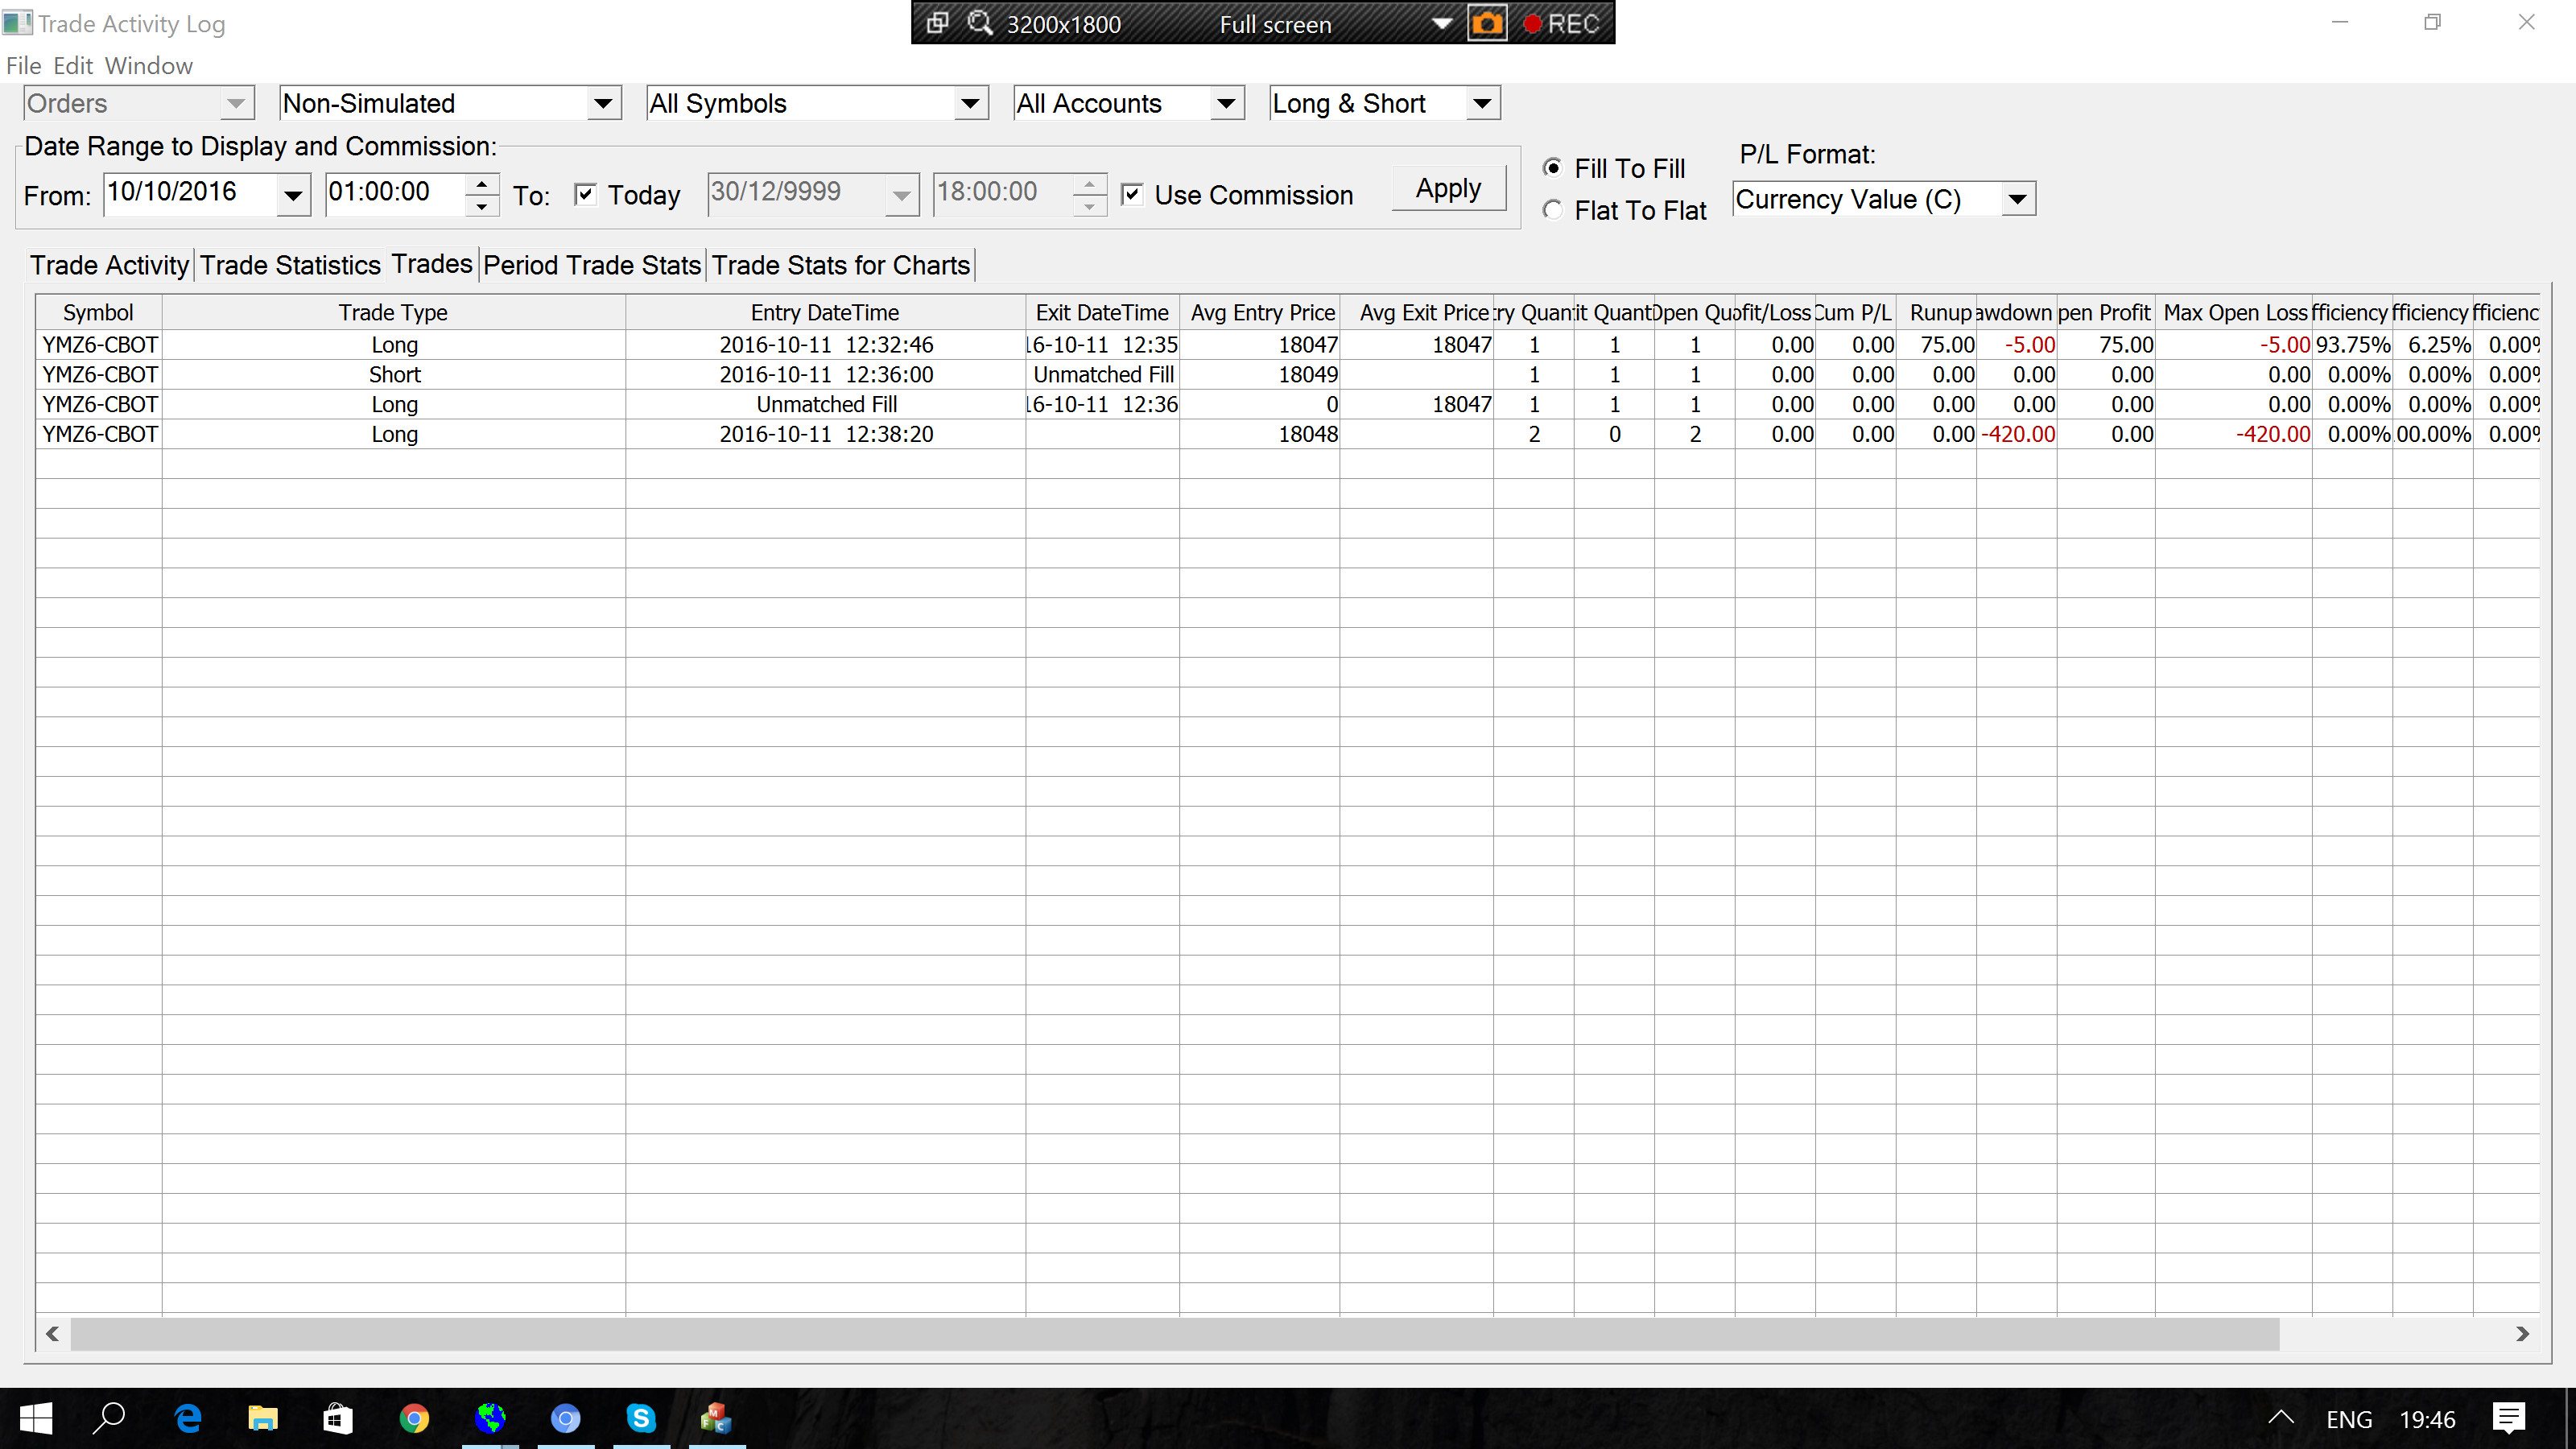Sort by the Entry DateTime column header

[825, 313]
